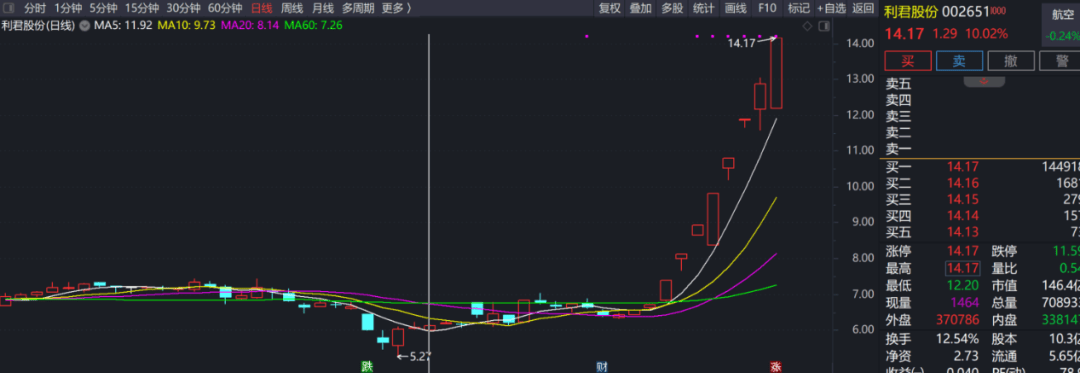This screenshot has height=373, width=1080.
Task: Toggle the left sidebar panel icon
Action: [x=8, y=9]
